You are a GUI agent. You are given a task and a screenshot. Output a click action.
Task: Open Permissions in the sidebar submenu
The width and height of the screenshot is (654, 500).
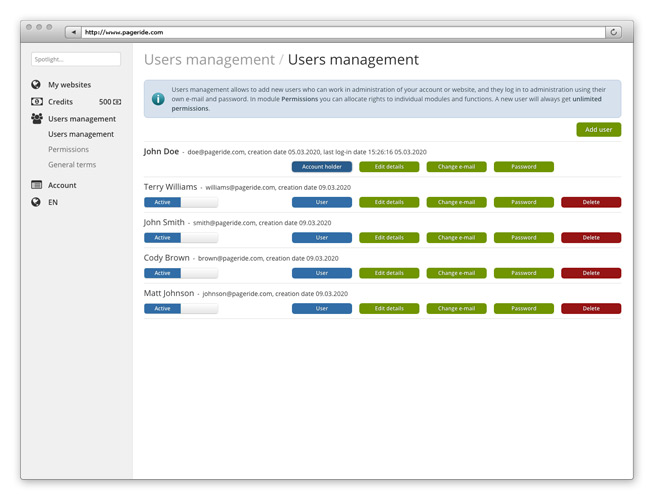(x=68, y=149)
